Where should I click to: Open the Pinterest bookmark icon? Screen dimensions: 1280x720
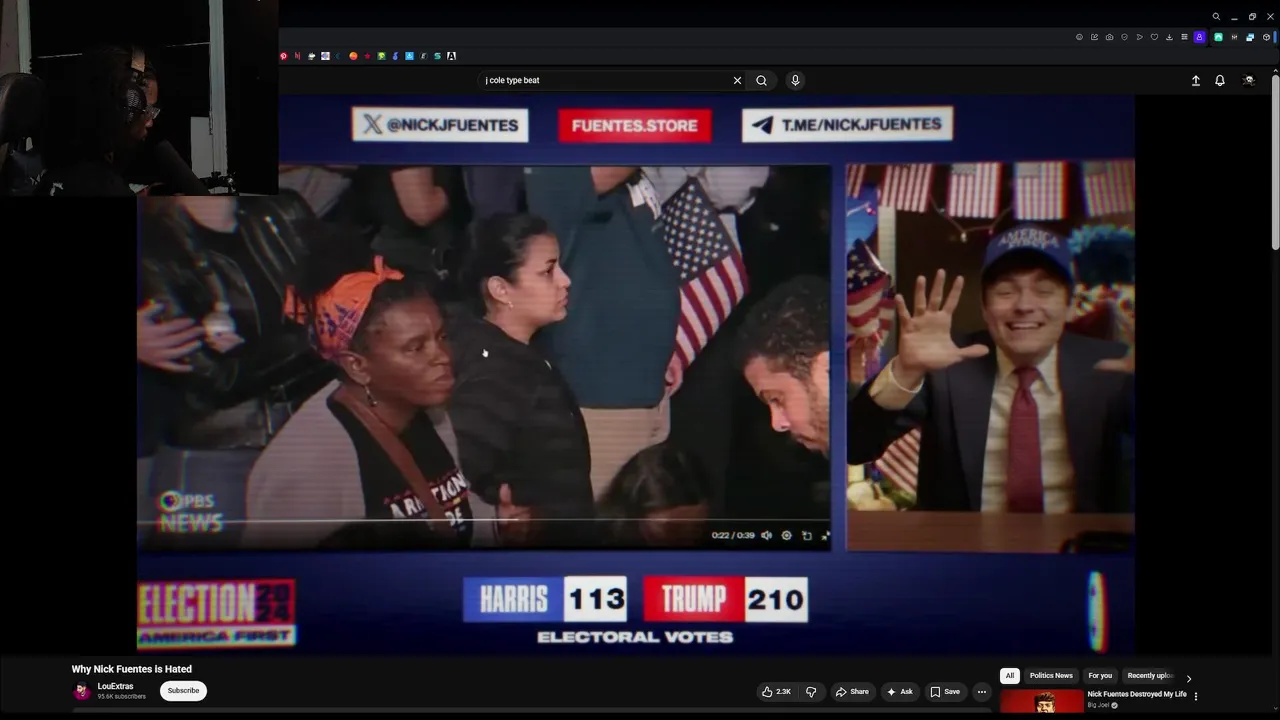coord(284,56)
